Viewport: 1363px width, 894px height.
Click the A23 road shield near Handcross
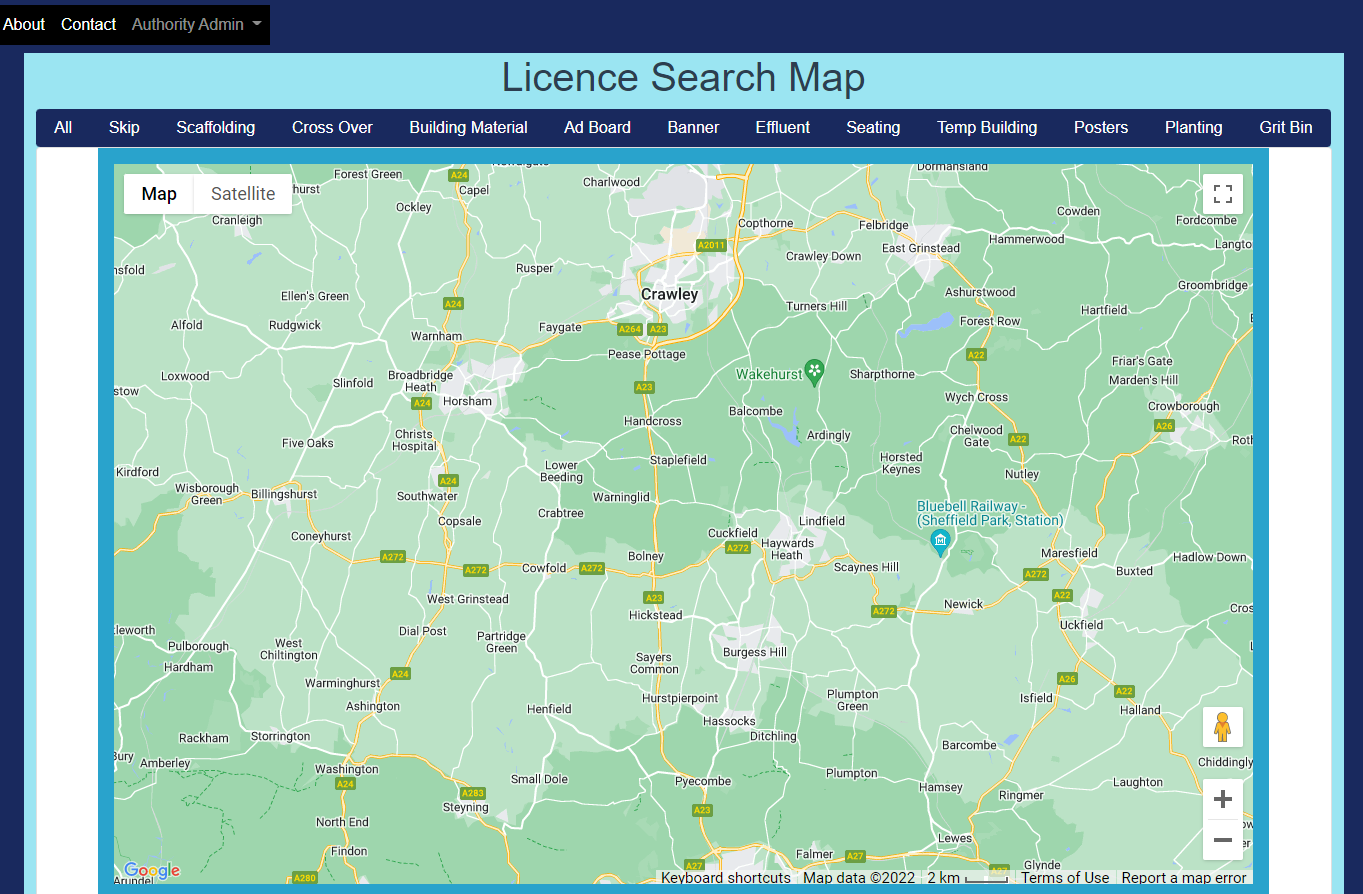click(645, 387)
